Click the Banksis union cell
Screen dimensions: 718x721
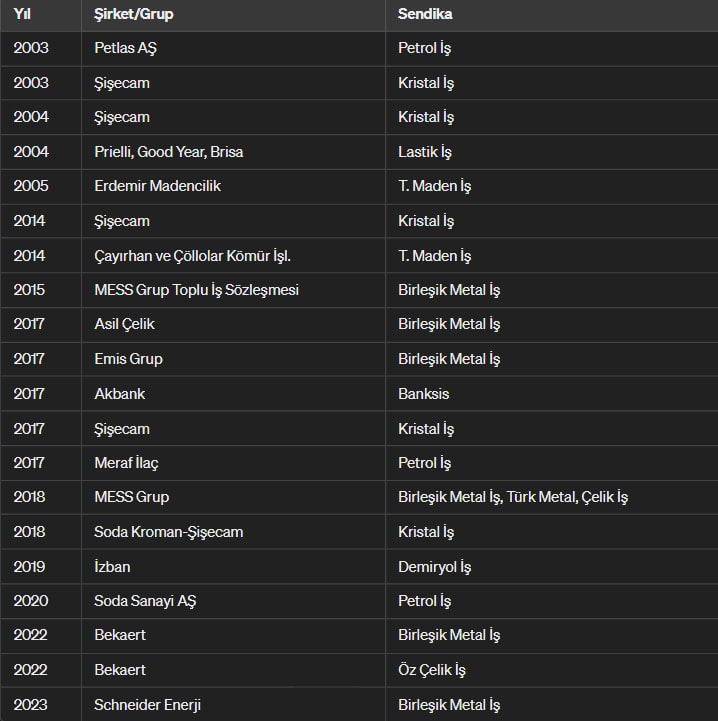(x=424, y=394)
